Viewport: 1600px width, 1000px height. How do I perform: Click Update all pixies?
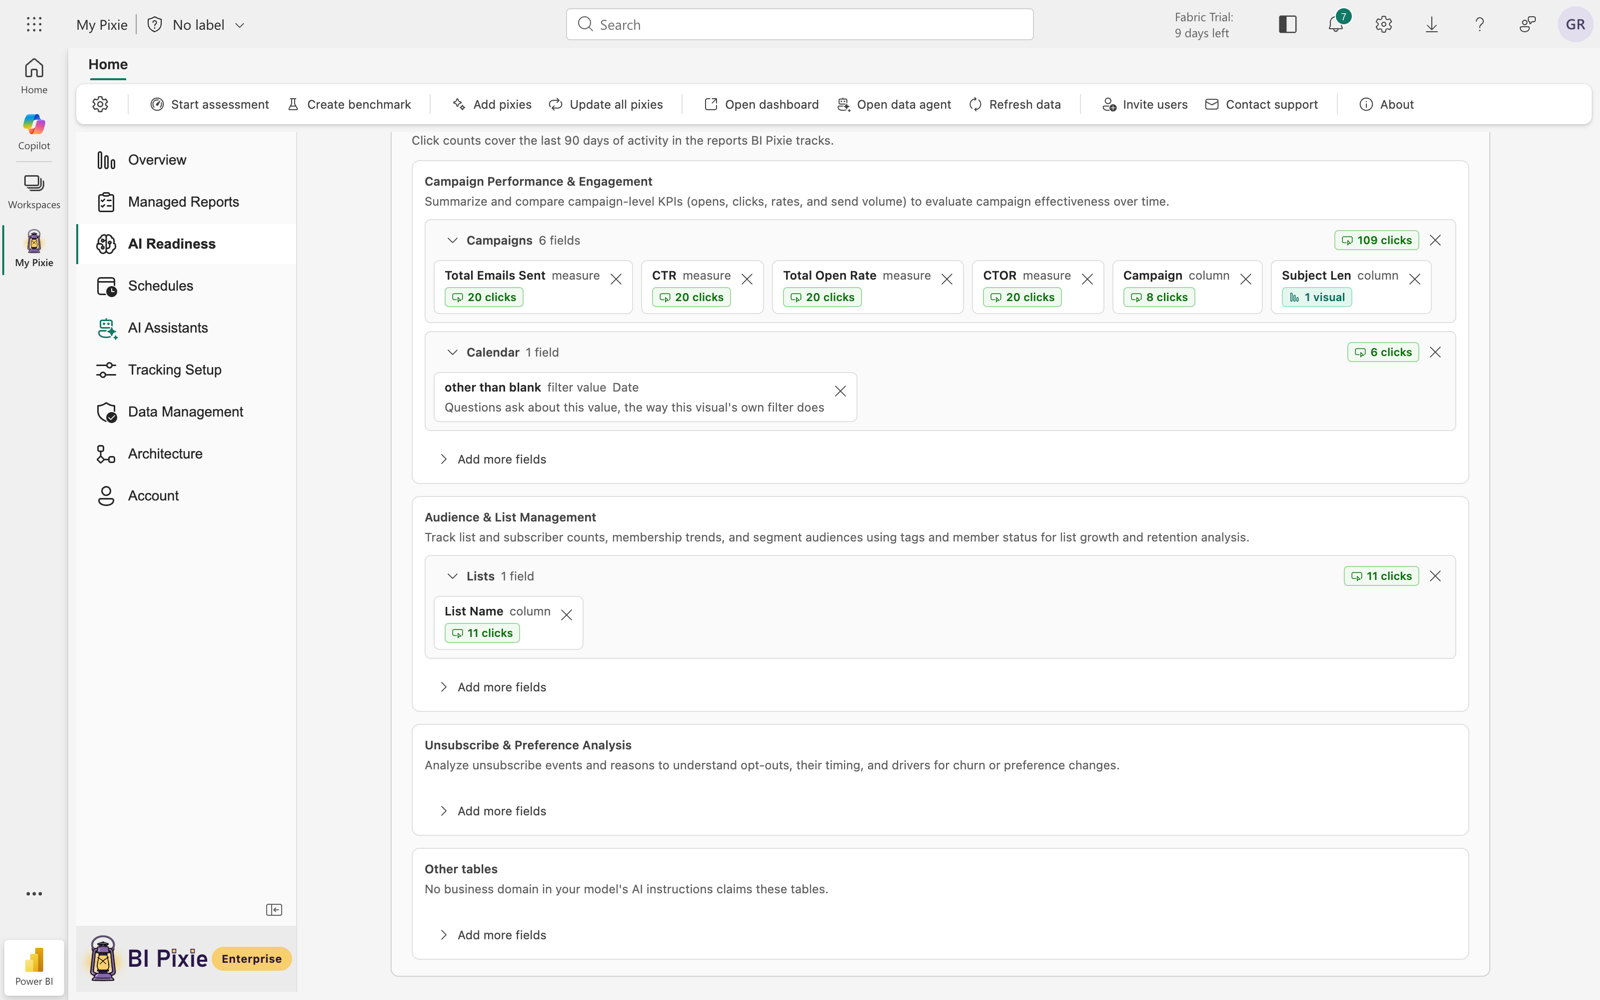606,104
